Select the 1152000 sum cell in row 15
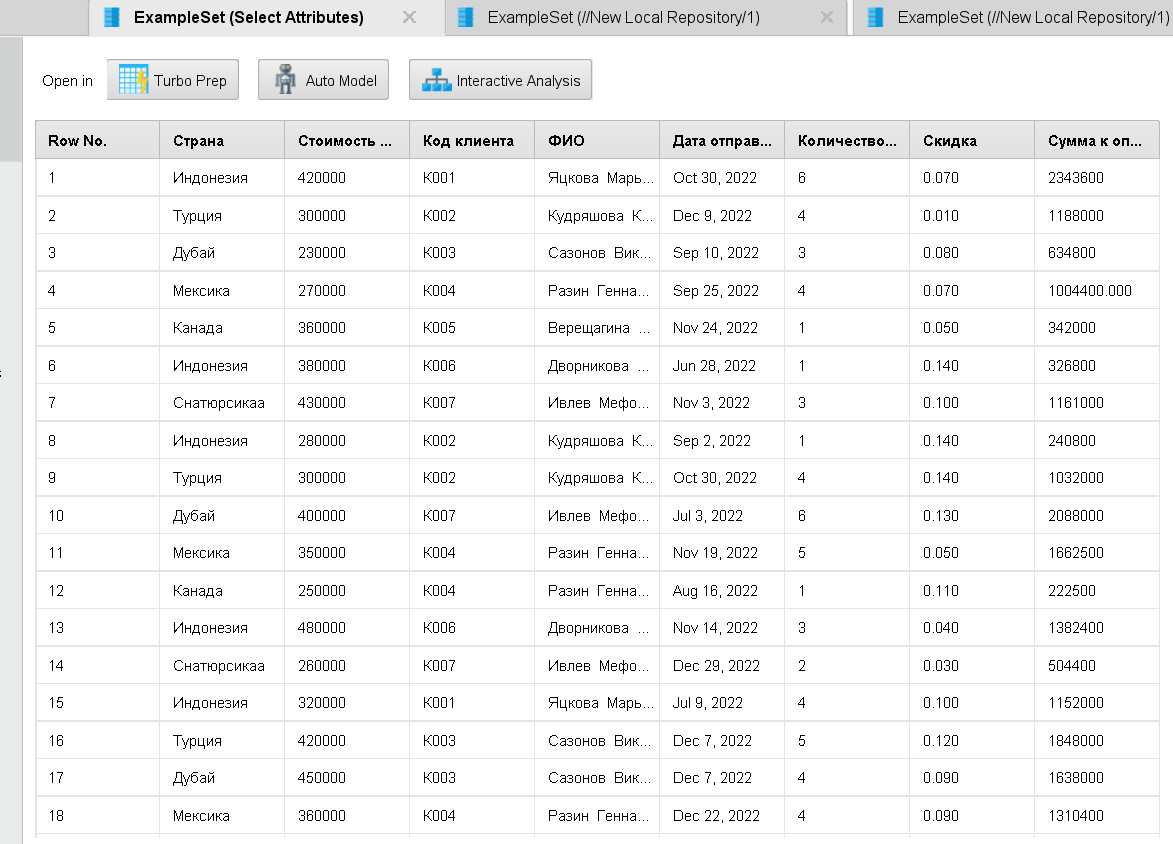Viewport: 1173px width, 844px height. tap(1097, 703)
